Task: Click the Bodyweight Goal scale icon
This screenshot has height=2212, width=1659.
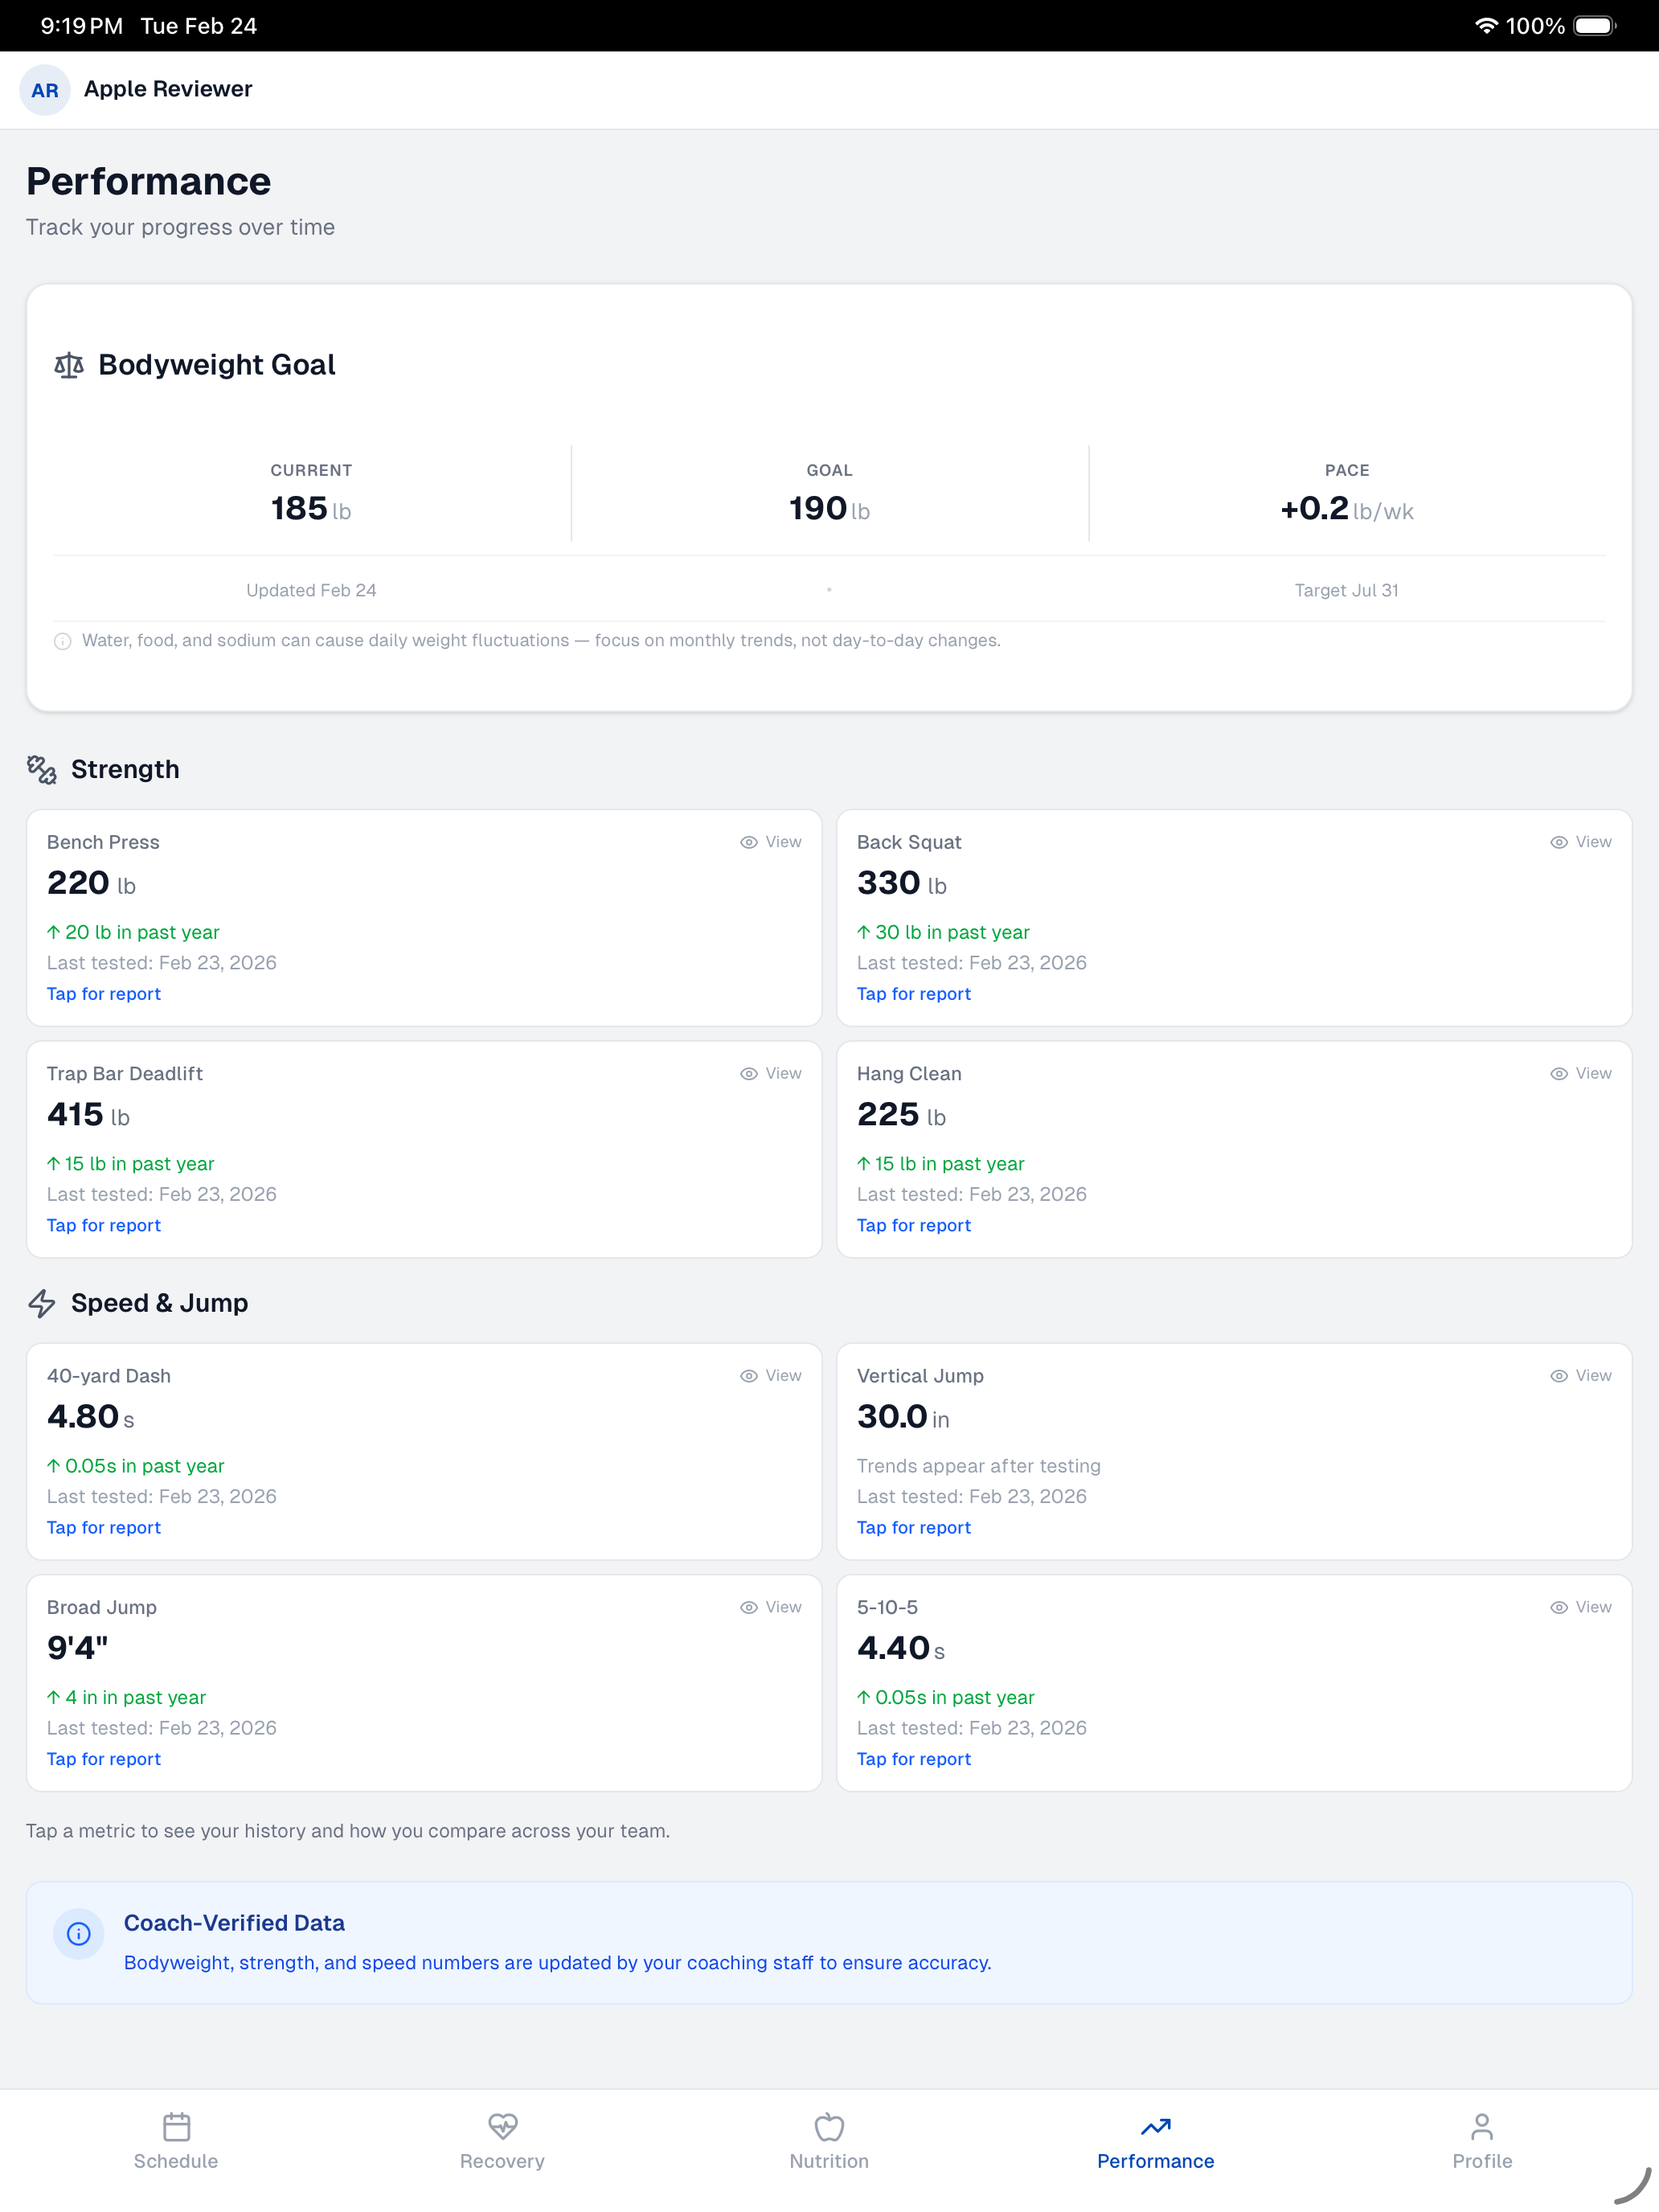Action: [69, 365]
